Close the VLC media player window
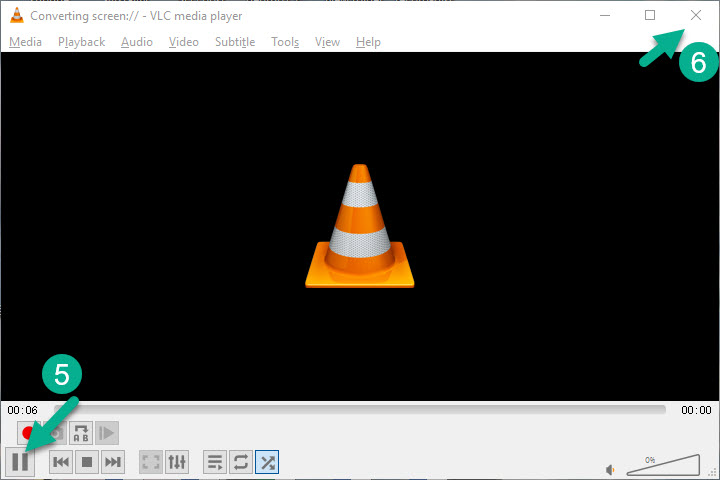Image resolution: width=720 pixels, height=480 pixels. (x=696, y=15)
